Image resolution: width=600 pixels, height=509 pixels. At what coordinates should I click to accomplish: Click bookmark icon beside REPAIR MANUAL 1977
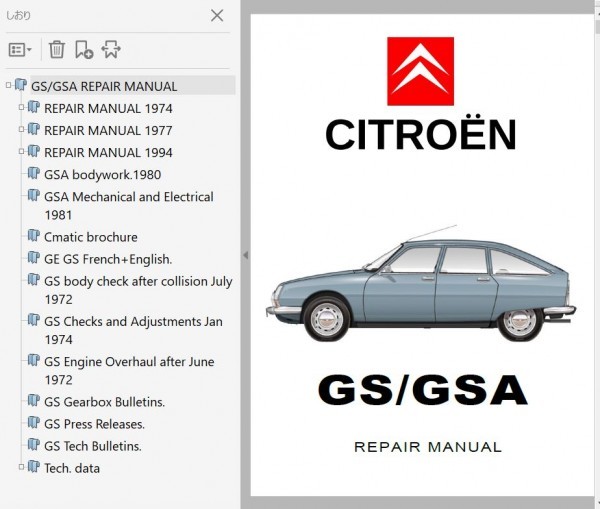click(34, 129)
